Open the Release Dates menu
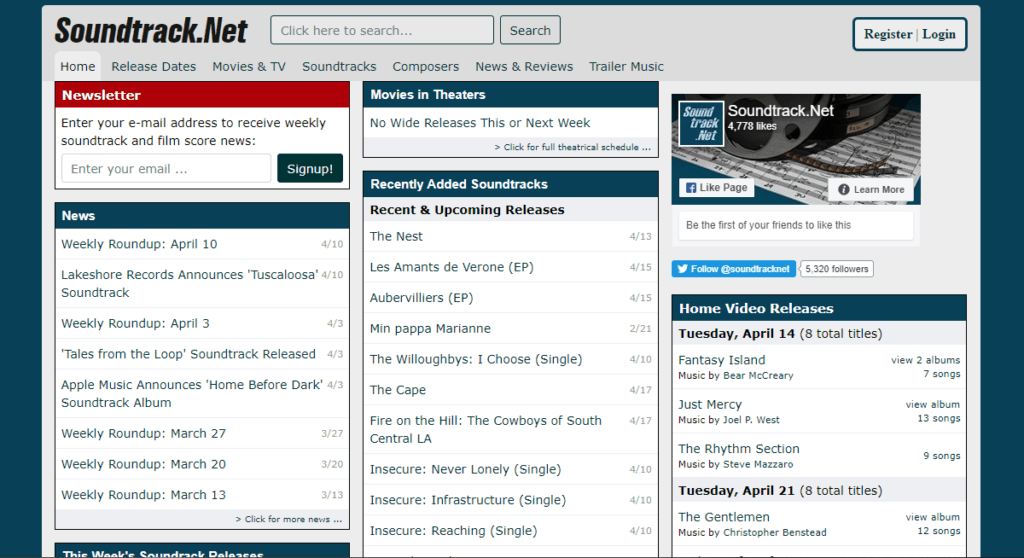The image size is (1024, 558). (153, 66)
